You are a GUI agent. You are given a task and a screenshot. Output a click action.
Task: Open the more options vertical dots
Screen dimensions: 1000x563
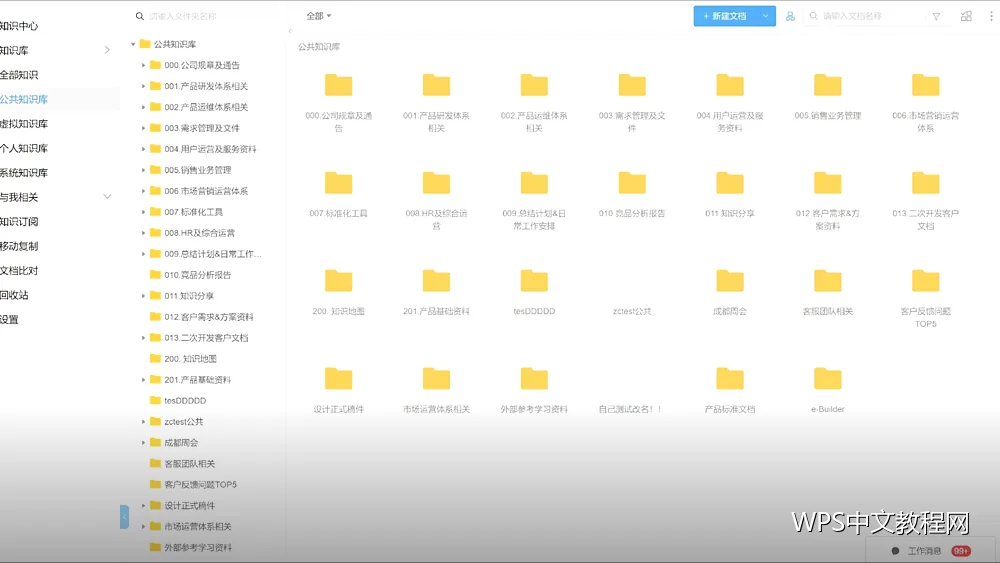(991, 16)
